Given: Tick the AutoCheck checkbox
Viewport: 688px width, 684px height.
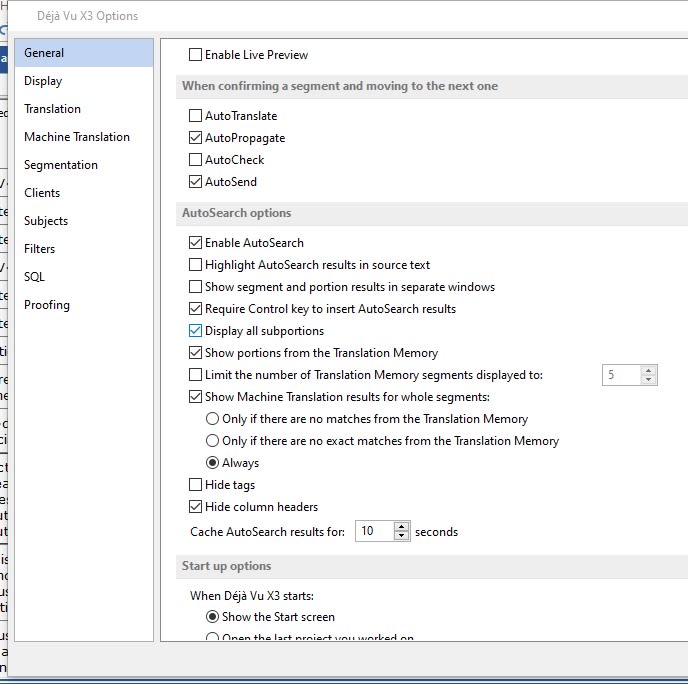Looking at the screenshot, I should [x=195, y=160].
